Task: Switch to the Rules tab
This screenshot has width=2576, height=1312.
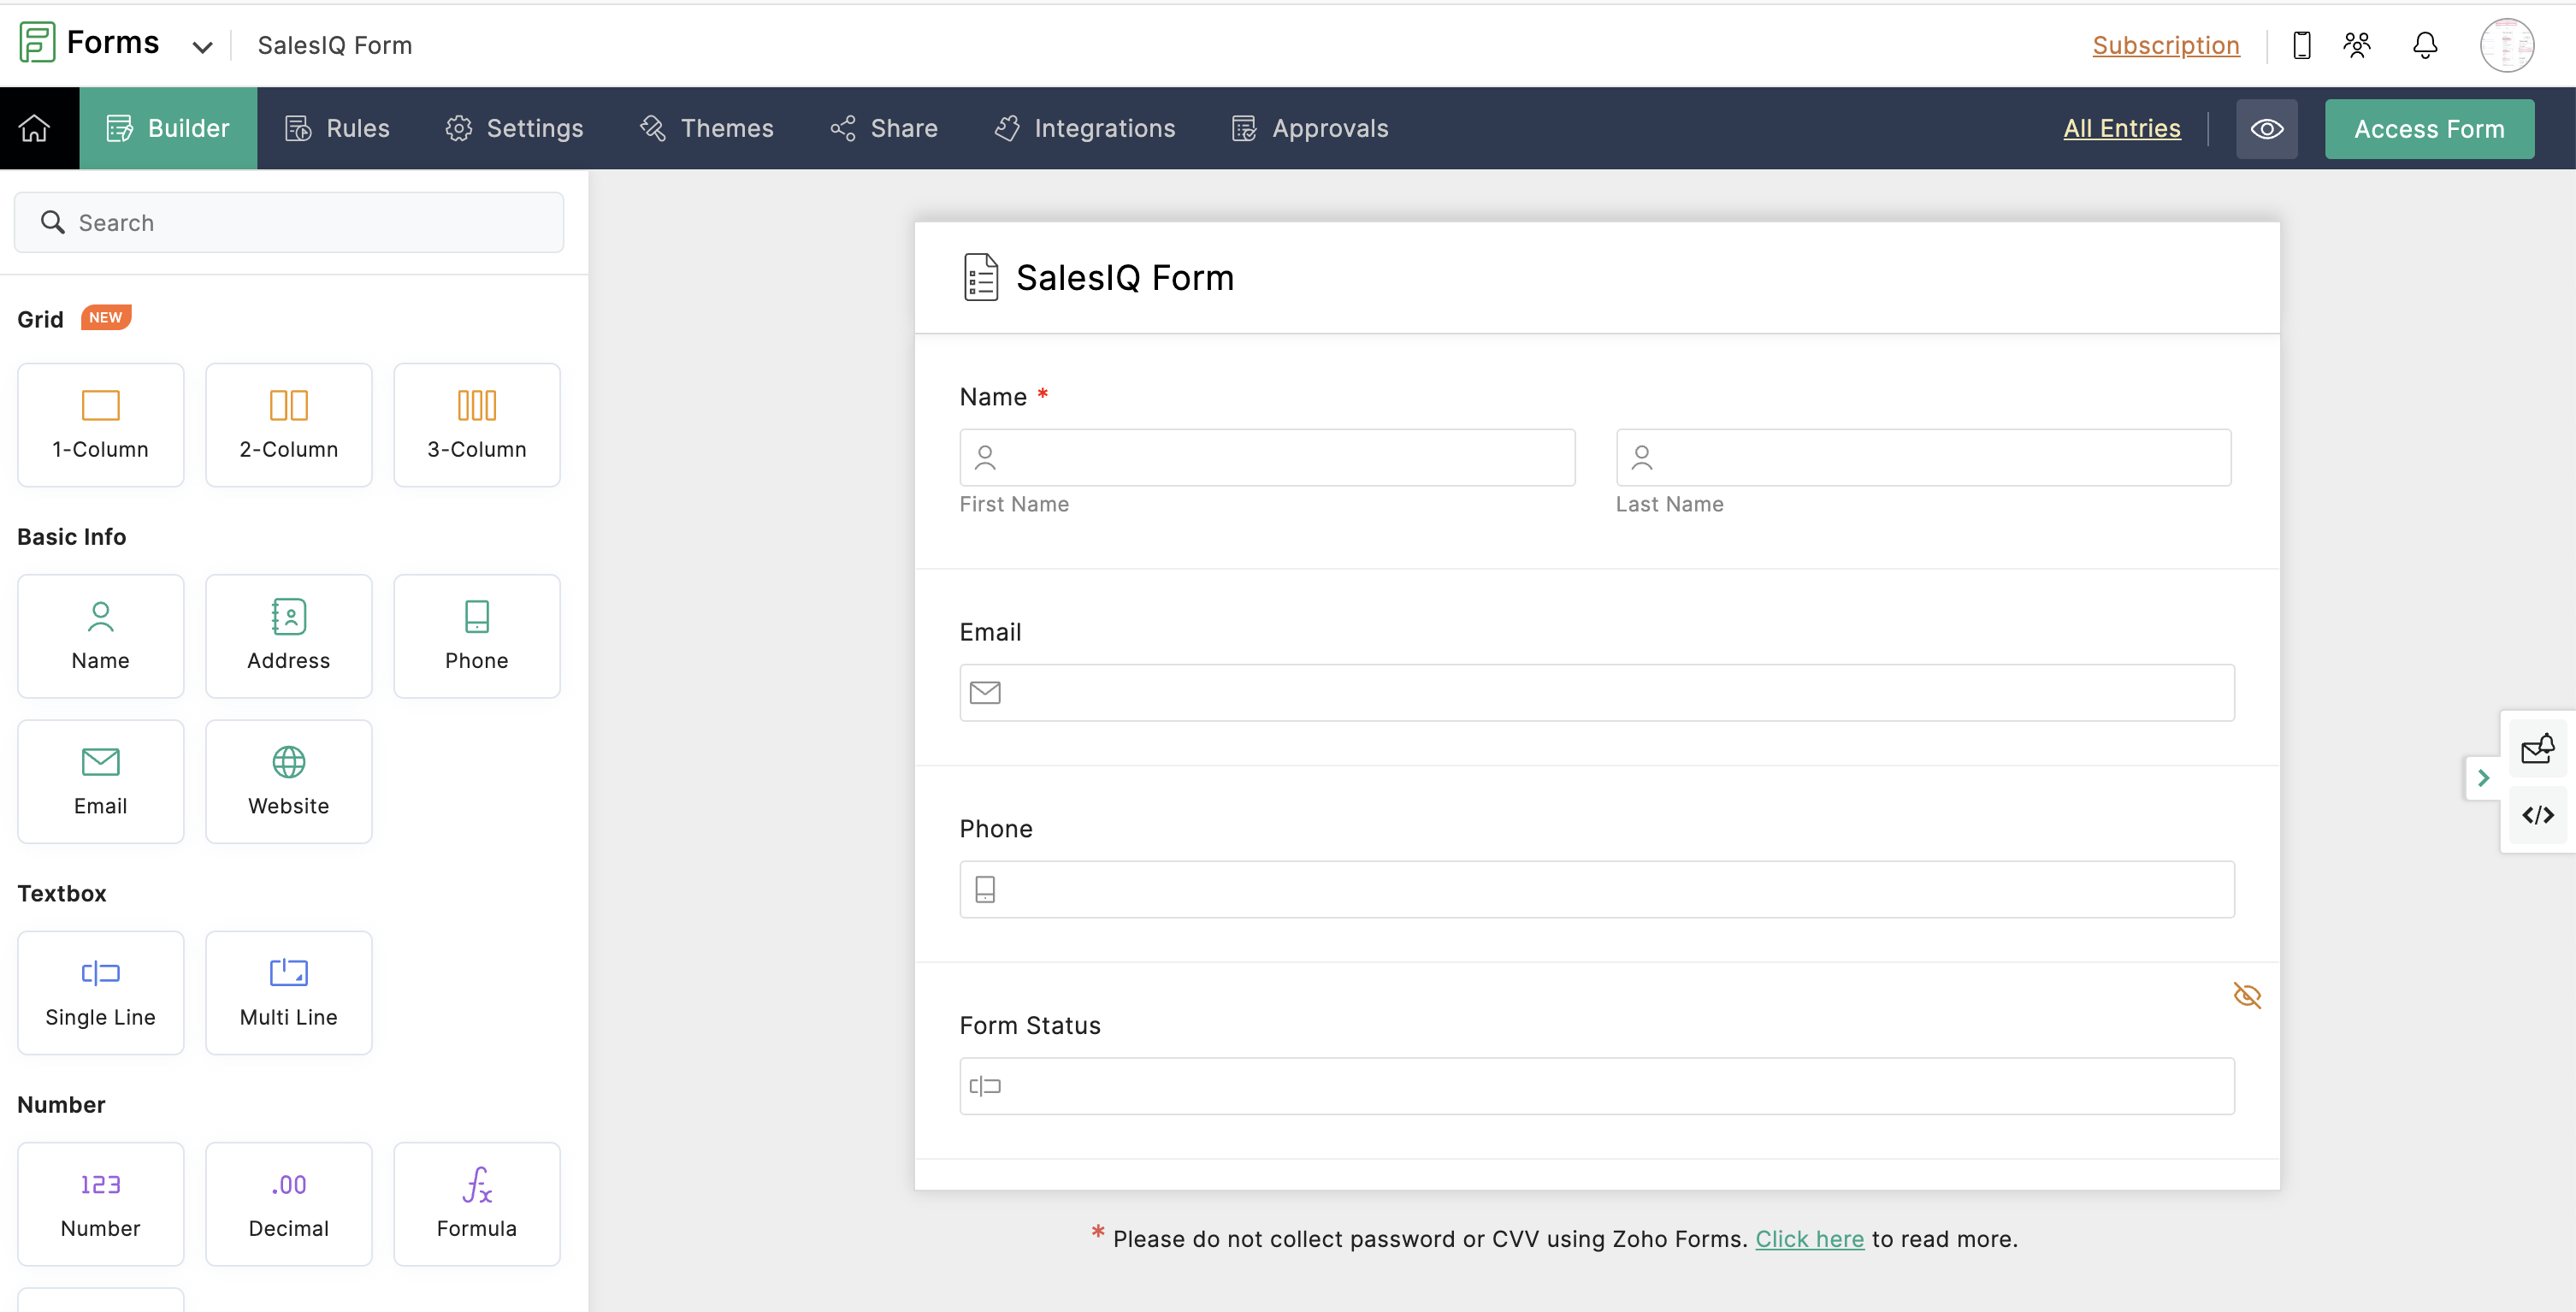Action: [x=337, y=128]
